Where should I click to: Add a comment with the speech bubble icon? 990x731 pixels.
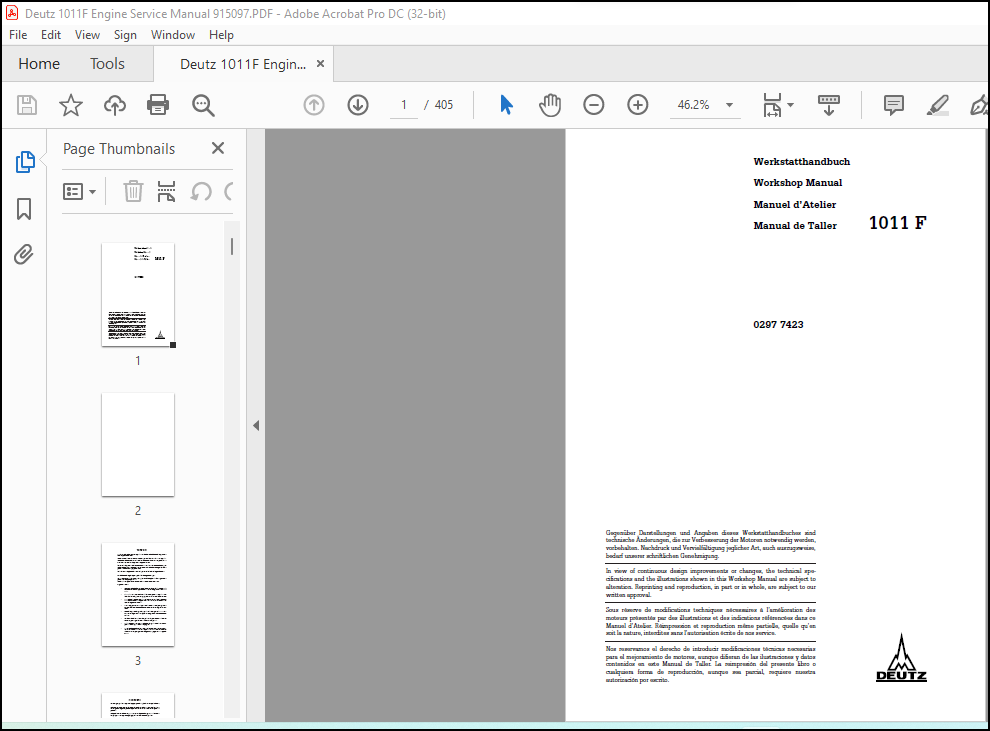(x=893, y=105)
